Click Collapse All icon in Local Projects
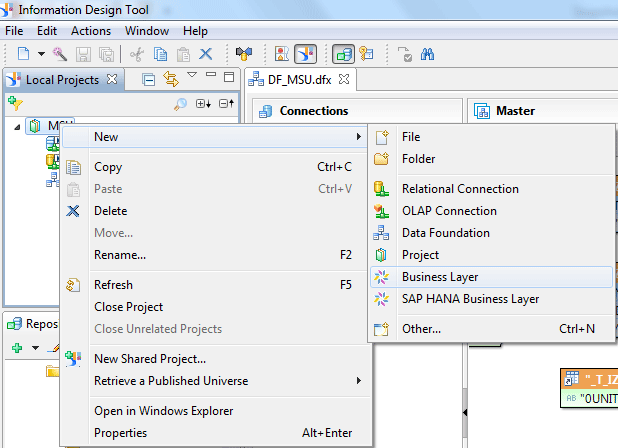This screenshot has width=618, height=448. tap(148, 80)
